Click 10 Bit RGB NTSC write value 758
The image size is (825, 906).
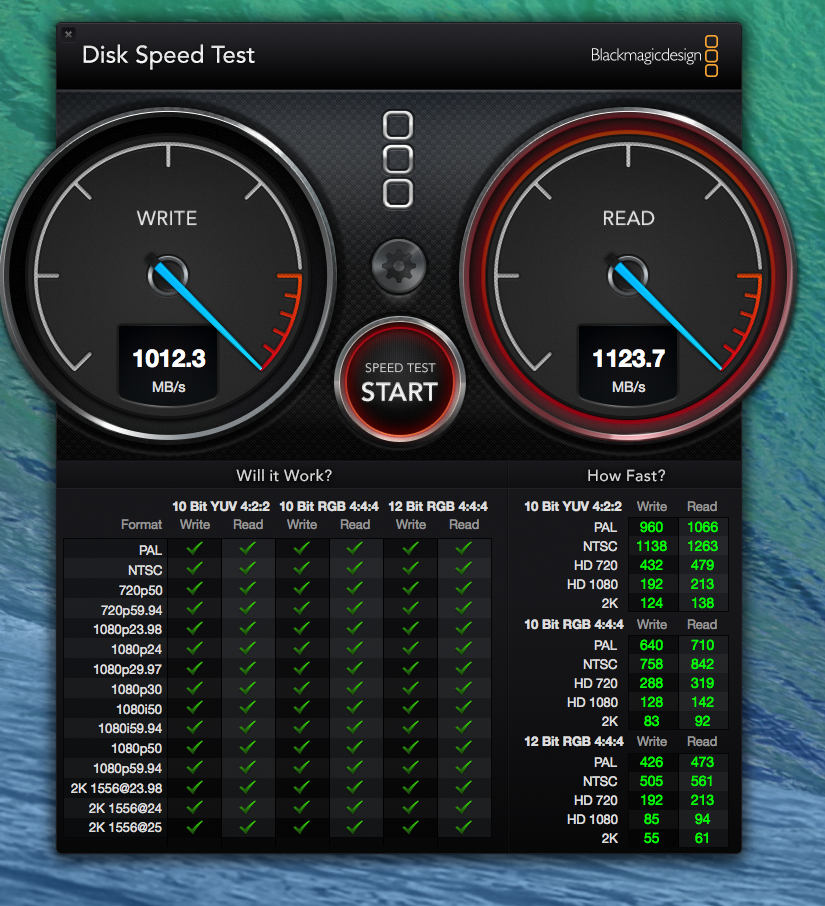point(651,664)
